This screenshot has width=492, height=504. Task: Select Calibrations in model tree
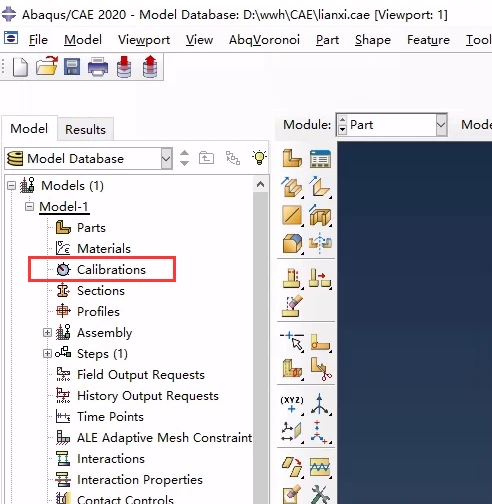click(111, 270)
